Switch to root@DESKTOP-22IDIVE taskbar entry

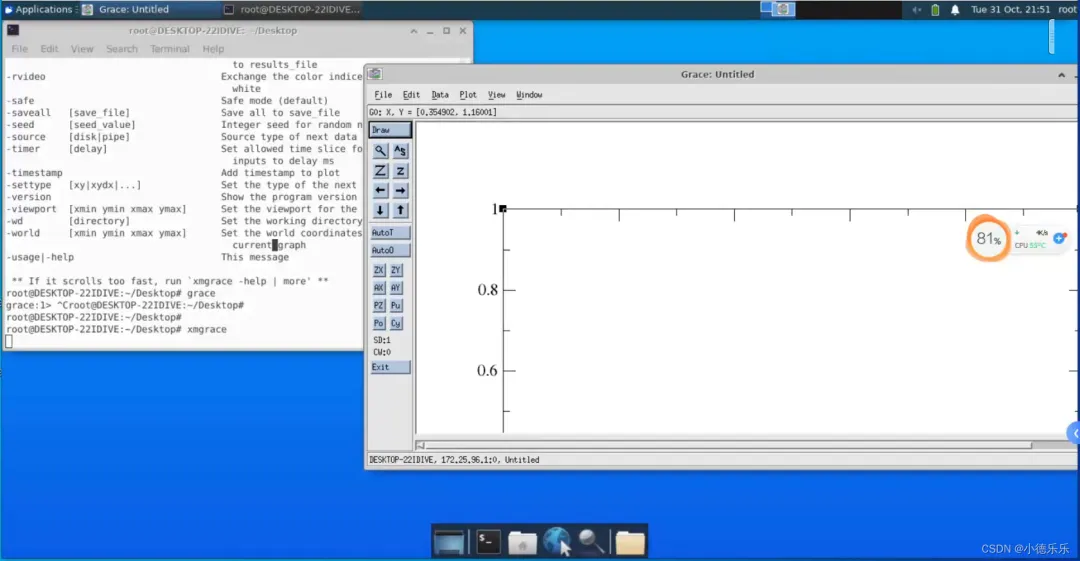292,10
